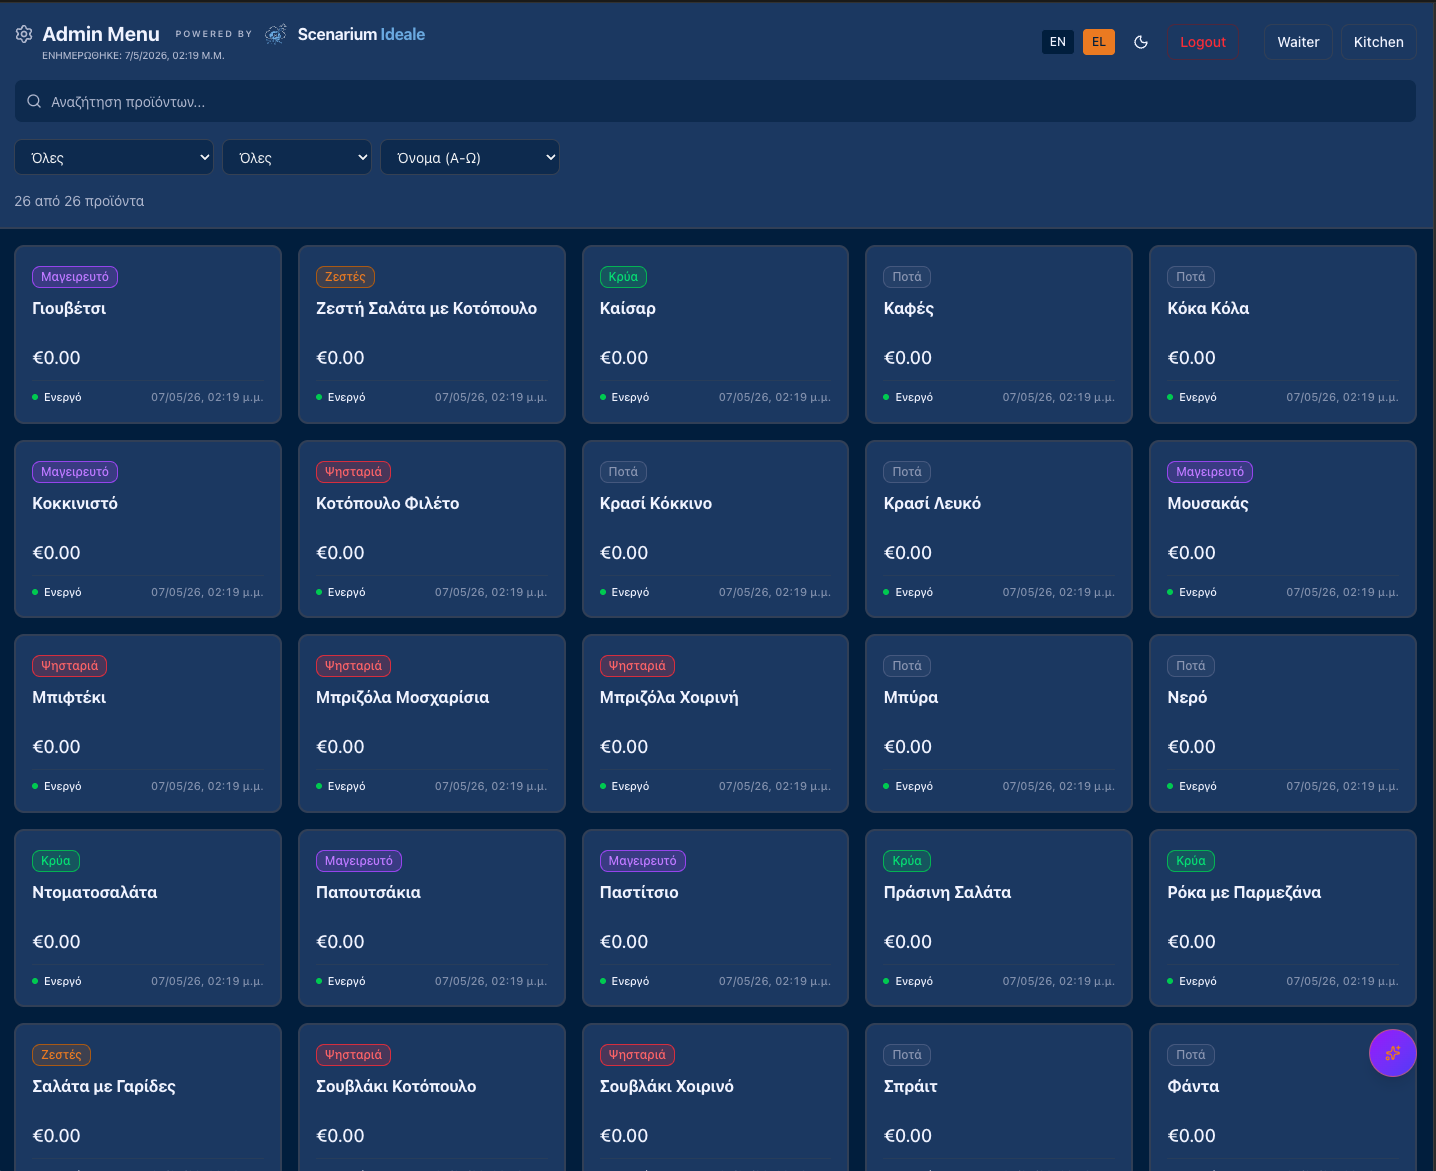Open the Γιουβέτσι product card

coord(148,334)
